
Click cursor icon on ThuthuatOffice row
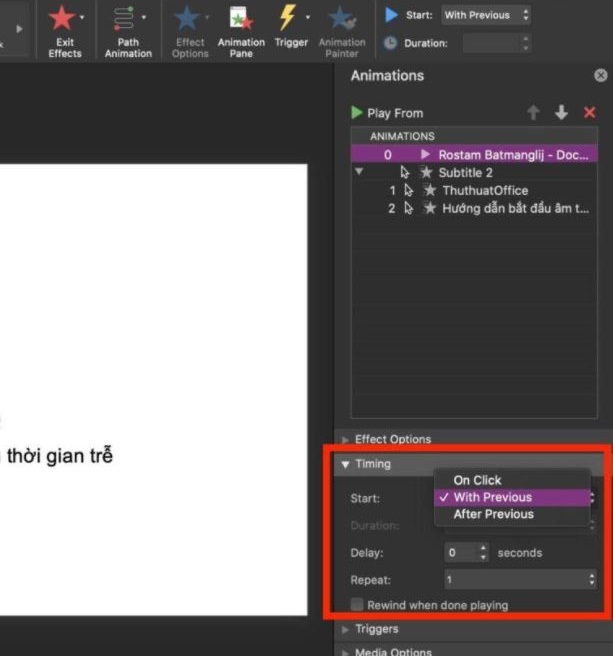tap(408, 190)
